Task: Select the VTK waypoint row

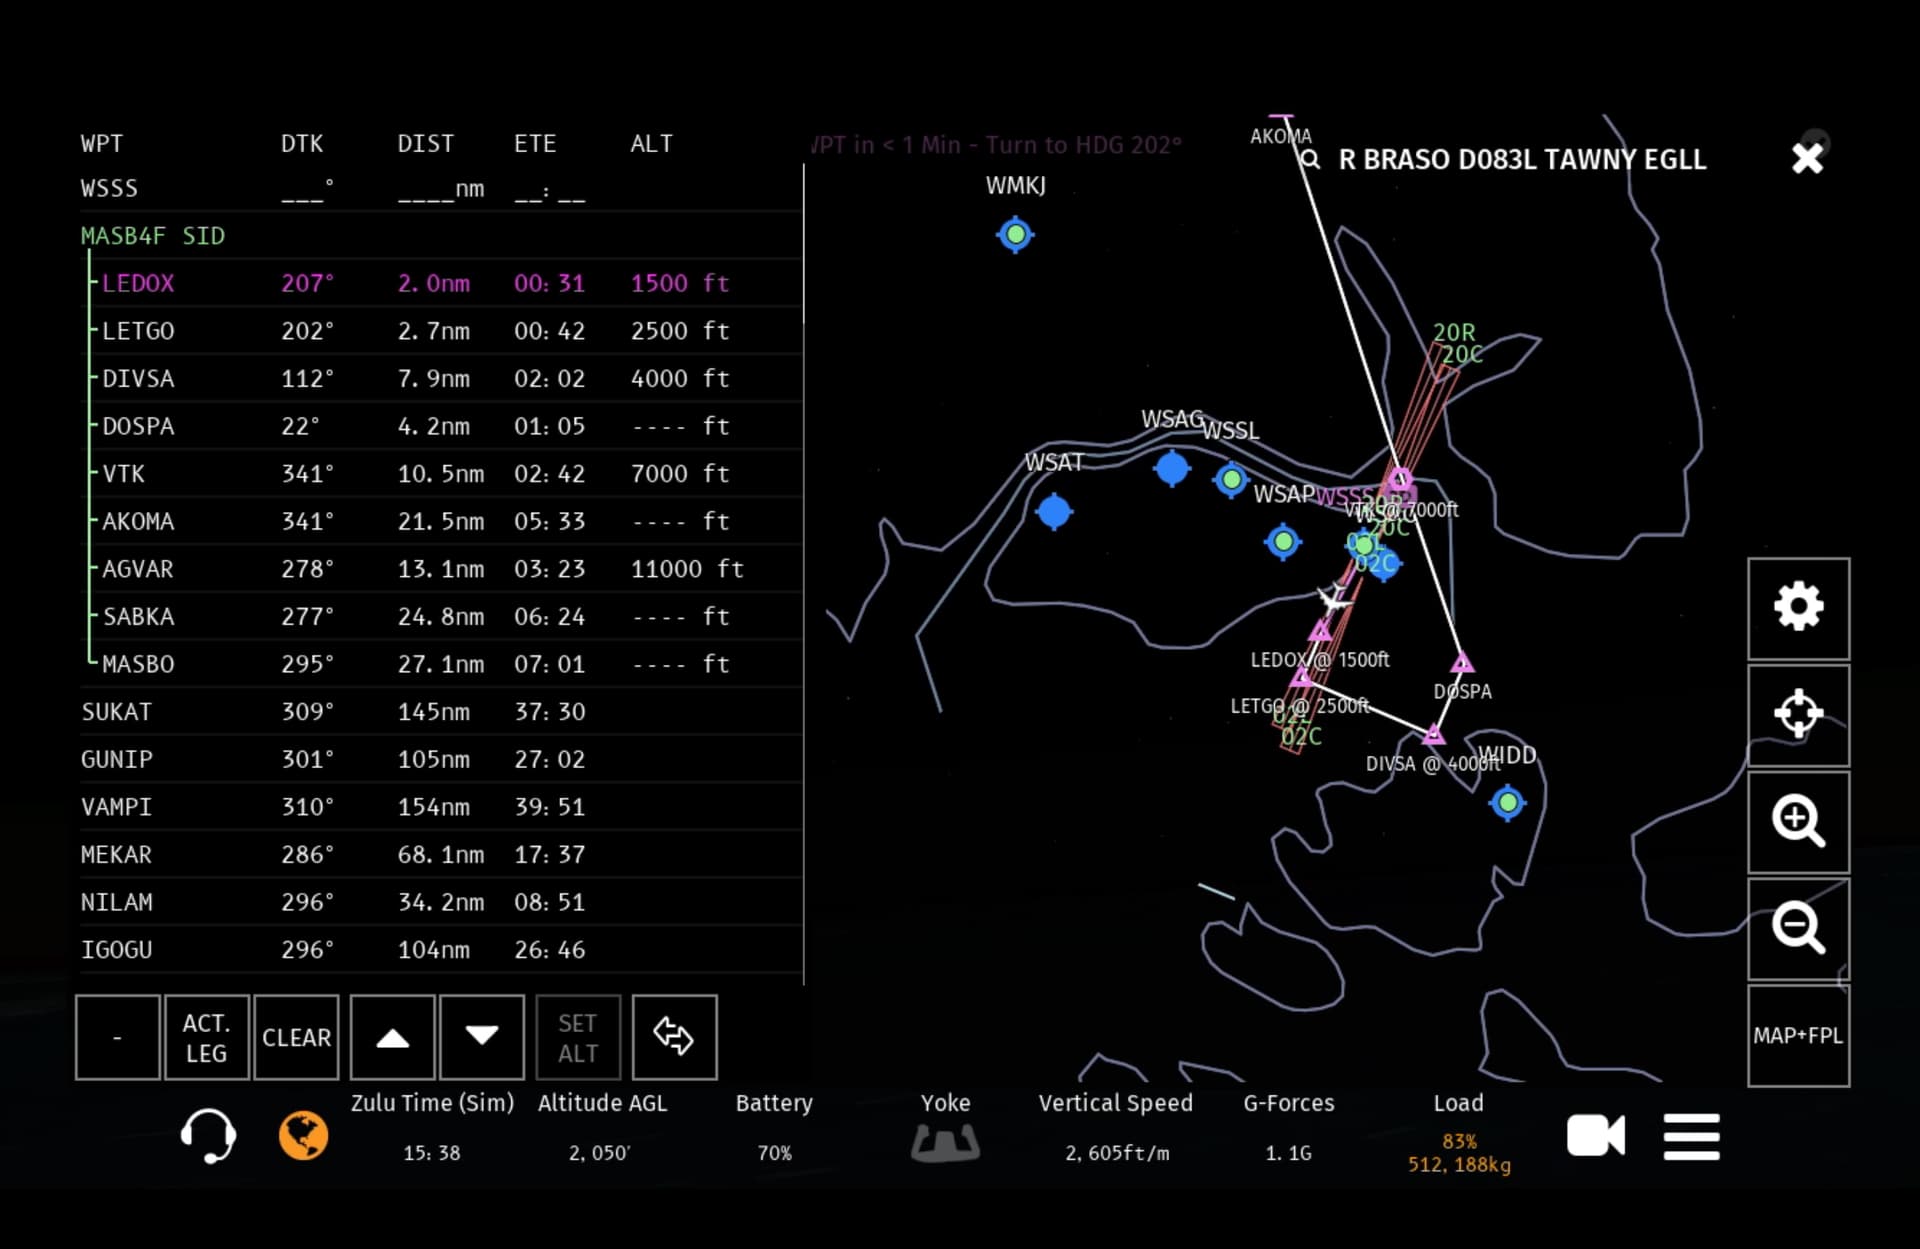Action: 124,474
